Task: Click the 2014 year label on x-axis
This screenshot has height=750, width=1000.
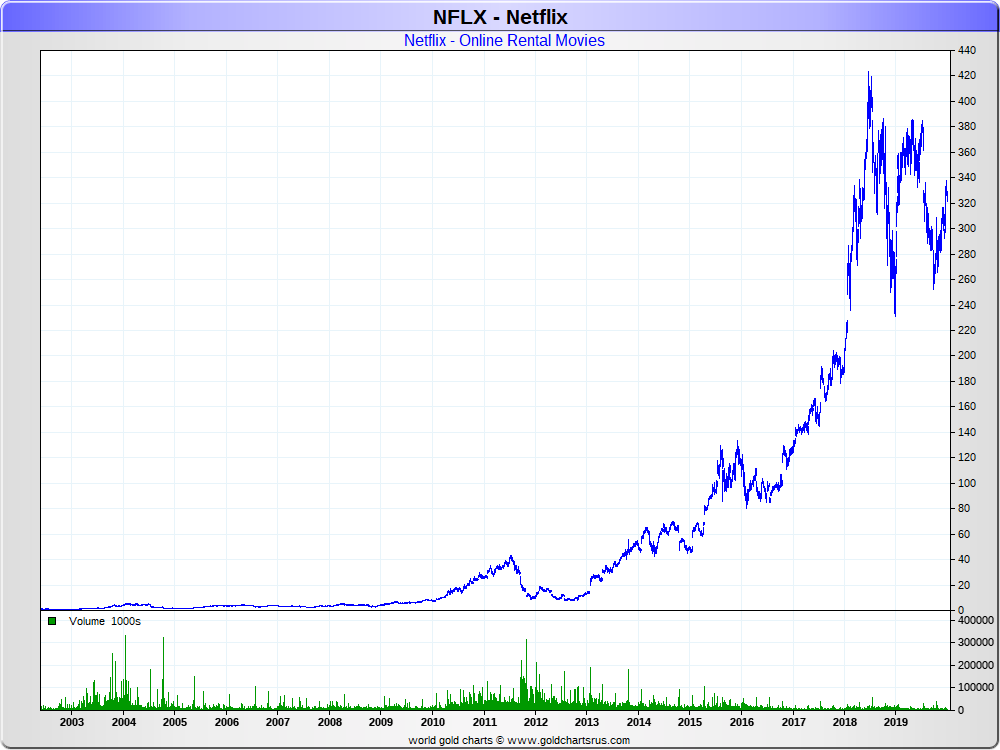Action: pos(638,722)
